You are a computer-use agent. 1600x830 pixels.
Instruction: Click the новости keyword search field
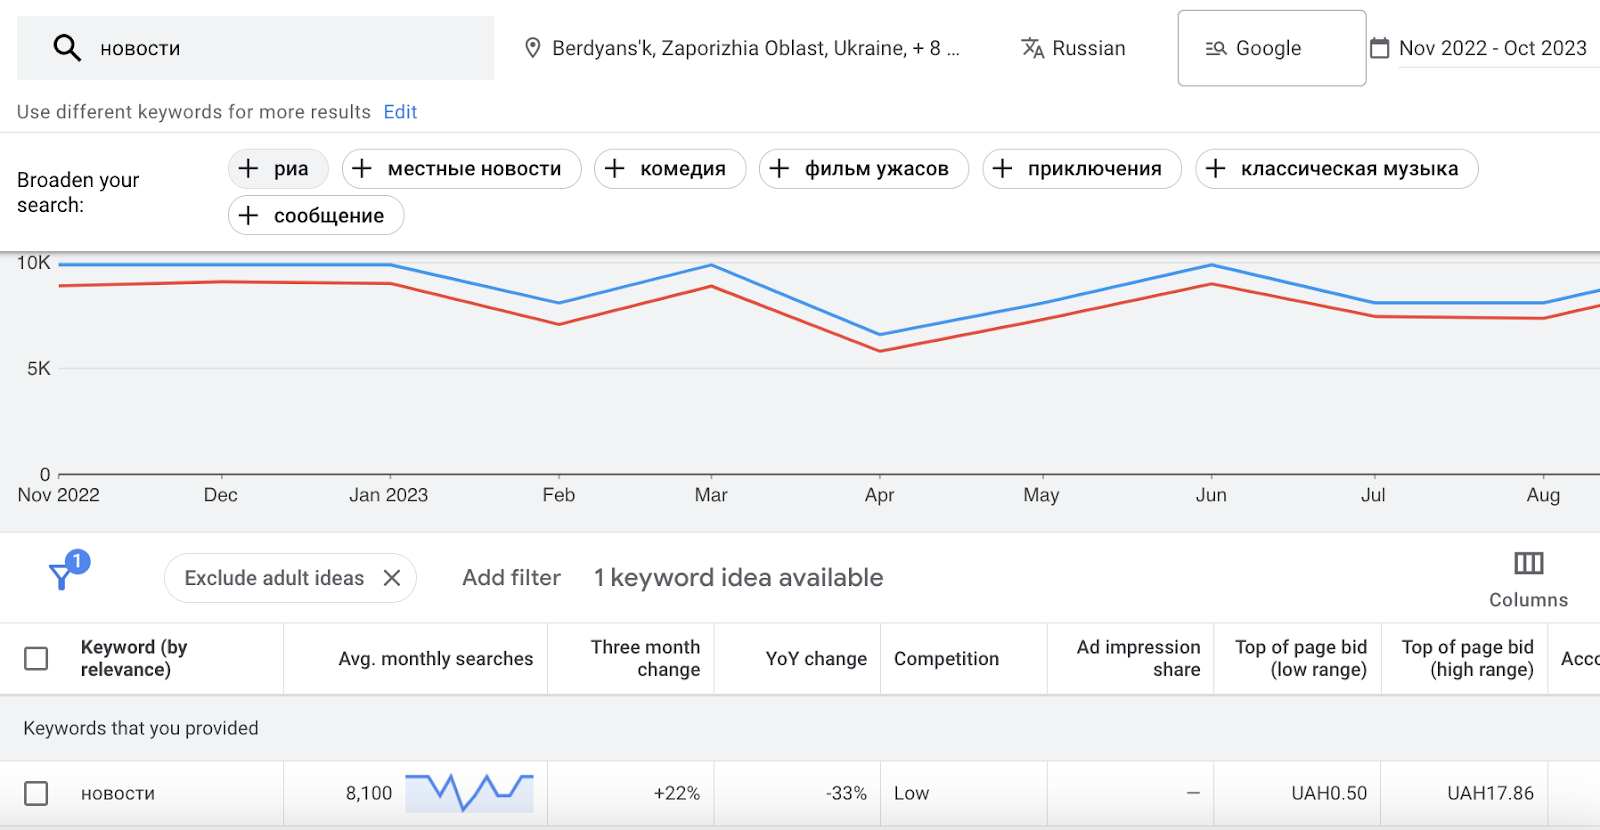(280, 48)
